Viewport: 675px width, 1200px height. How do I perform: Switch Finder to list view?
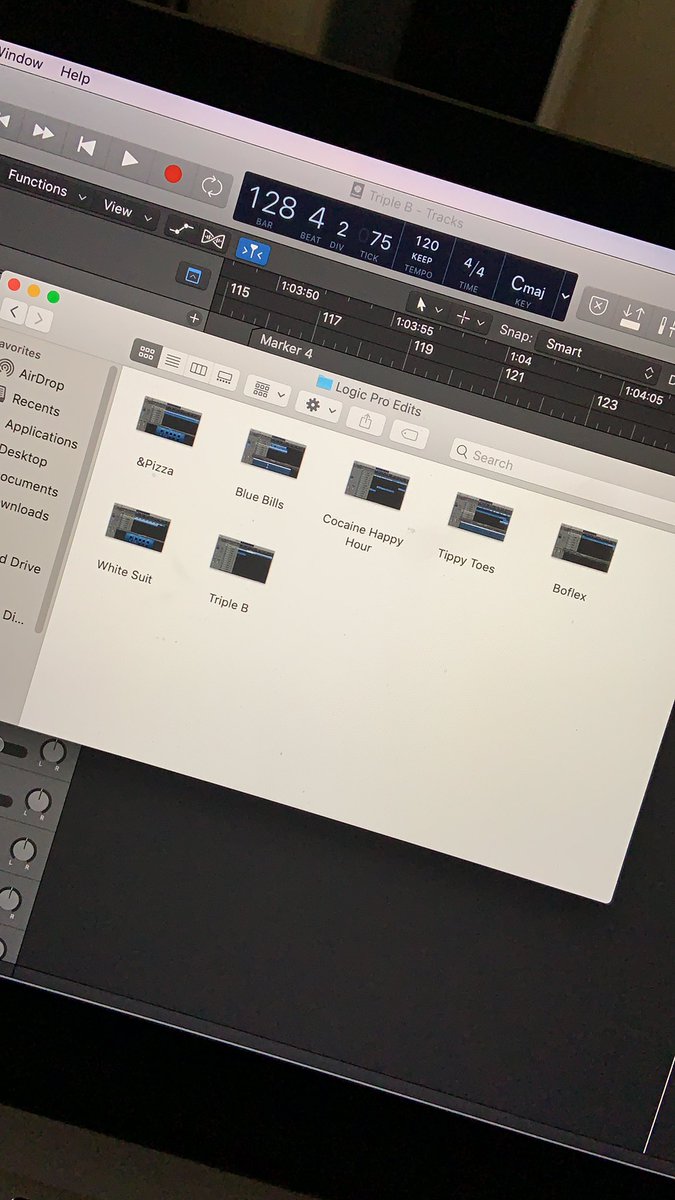click(173, 360)
